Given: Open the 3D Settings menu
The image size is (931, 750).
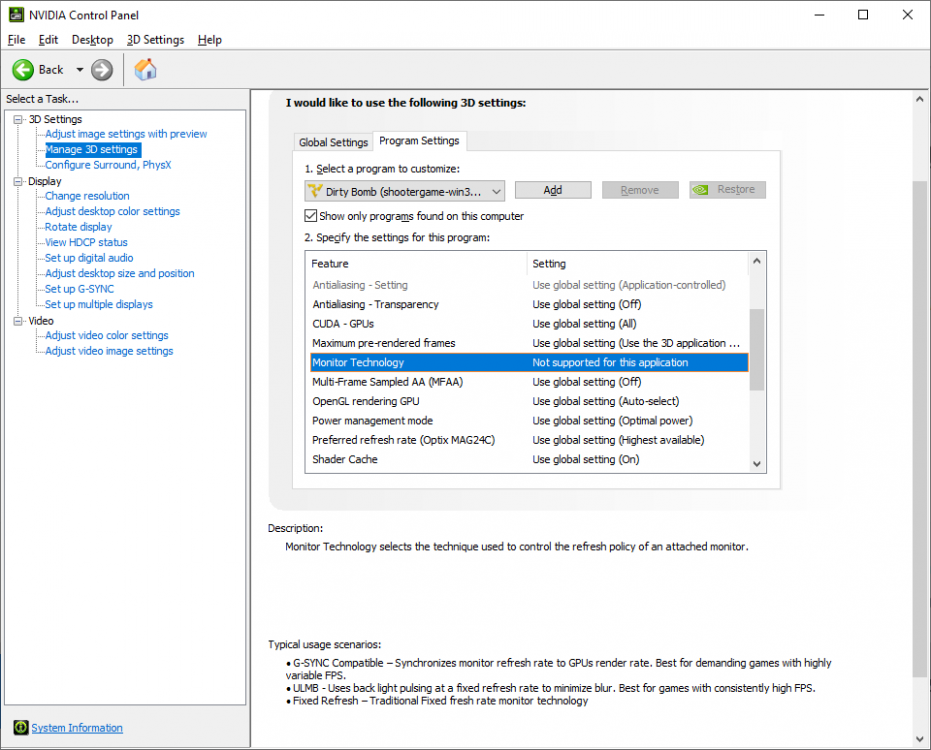Looking at the screenshot, I should click(x=156, y=40).
